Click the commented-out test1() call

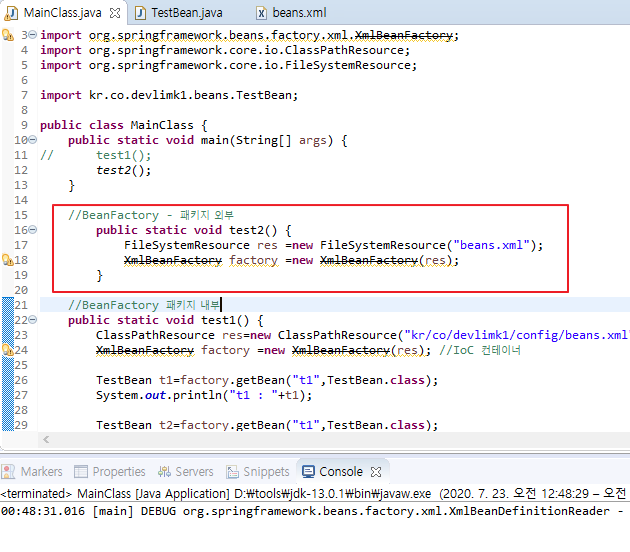click(x=124, y=155)
